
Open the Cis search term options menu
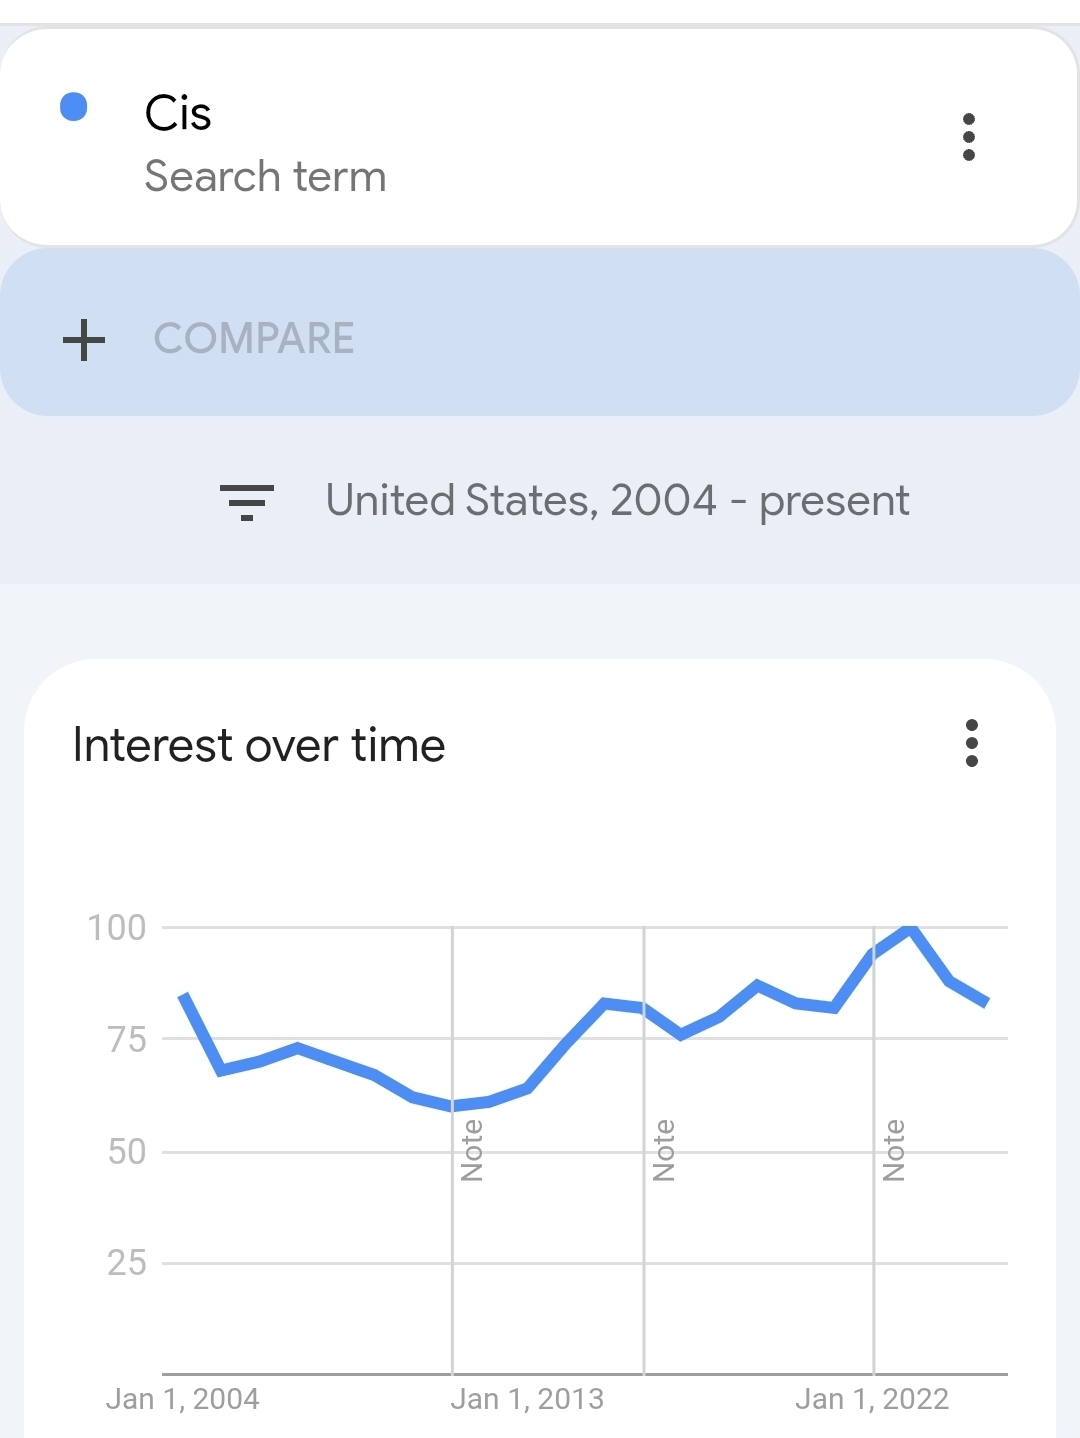(968, 137)
